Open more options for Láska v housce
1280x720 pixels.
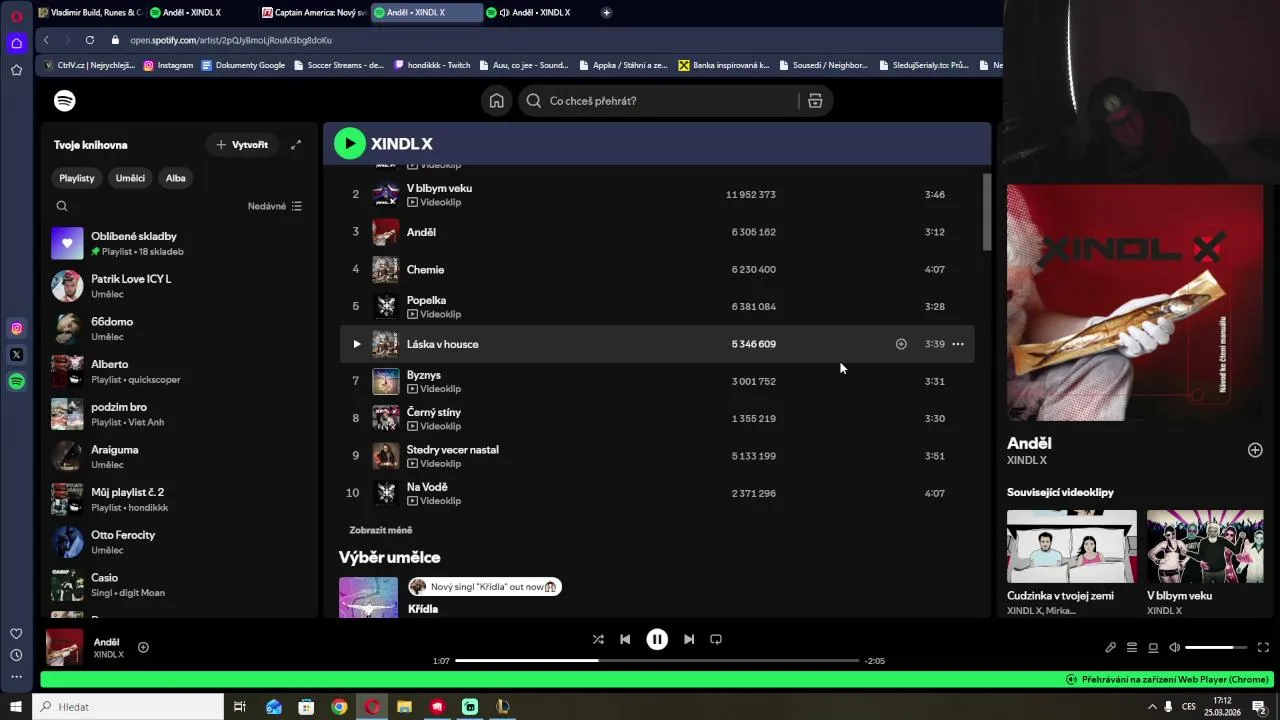point(958,344)
